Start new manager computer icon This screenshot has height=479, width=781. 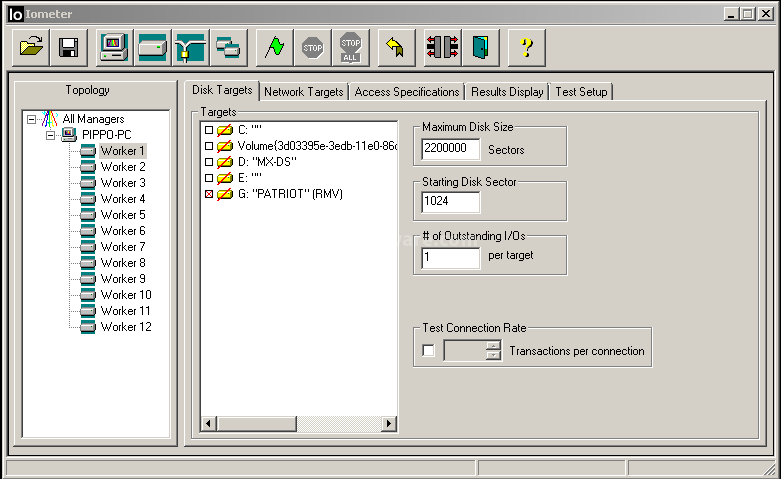tap(114, 48)
